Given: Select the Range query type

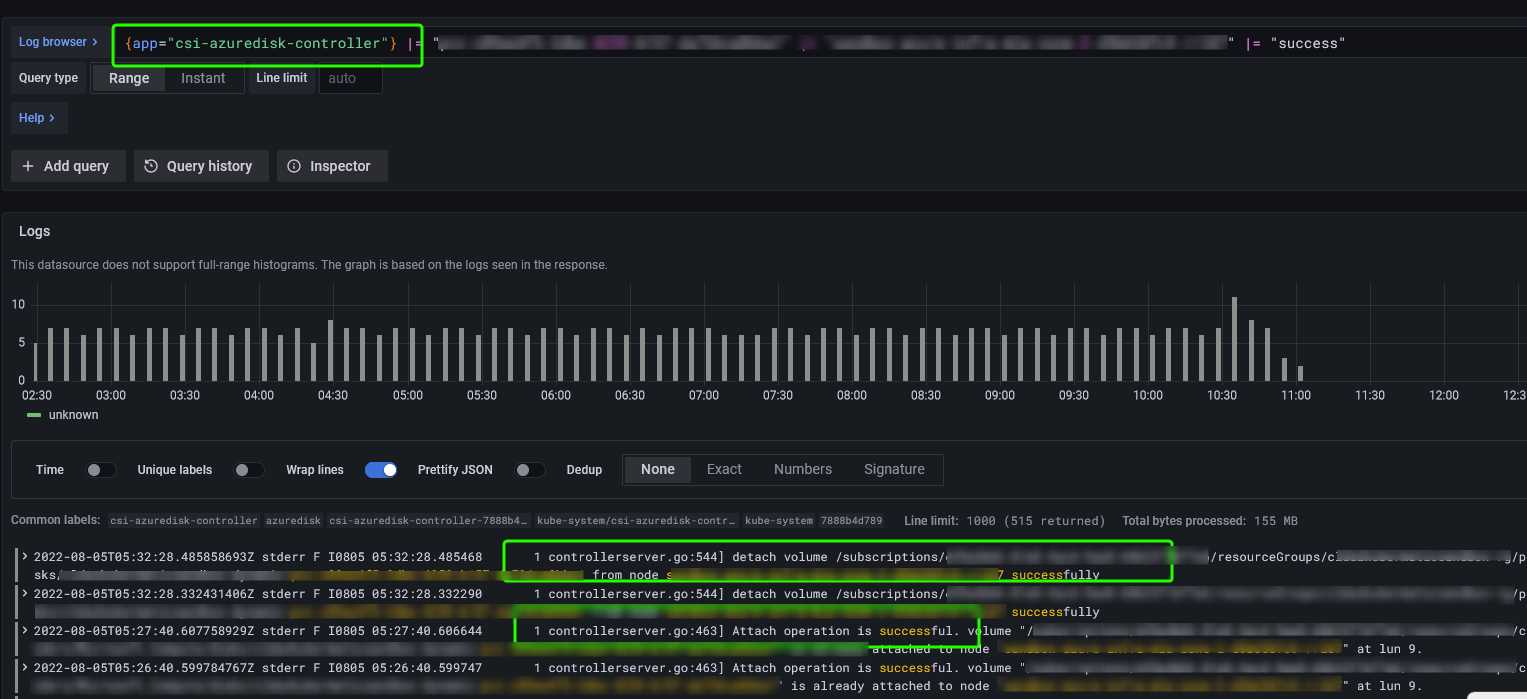Looking at the screenshot, I should [x=129, y=78].
